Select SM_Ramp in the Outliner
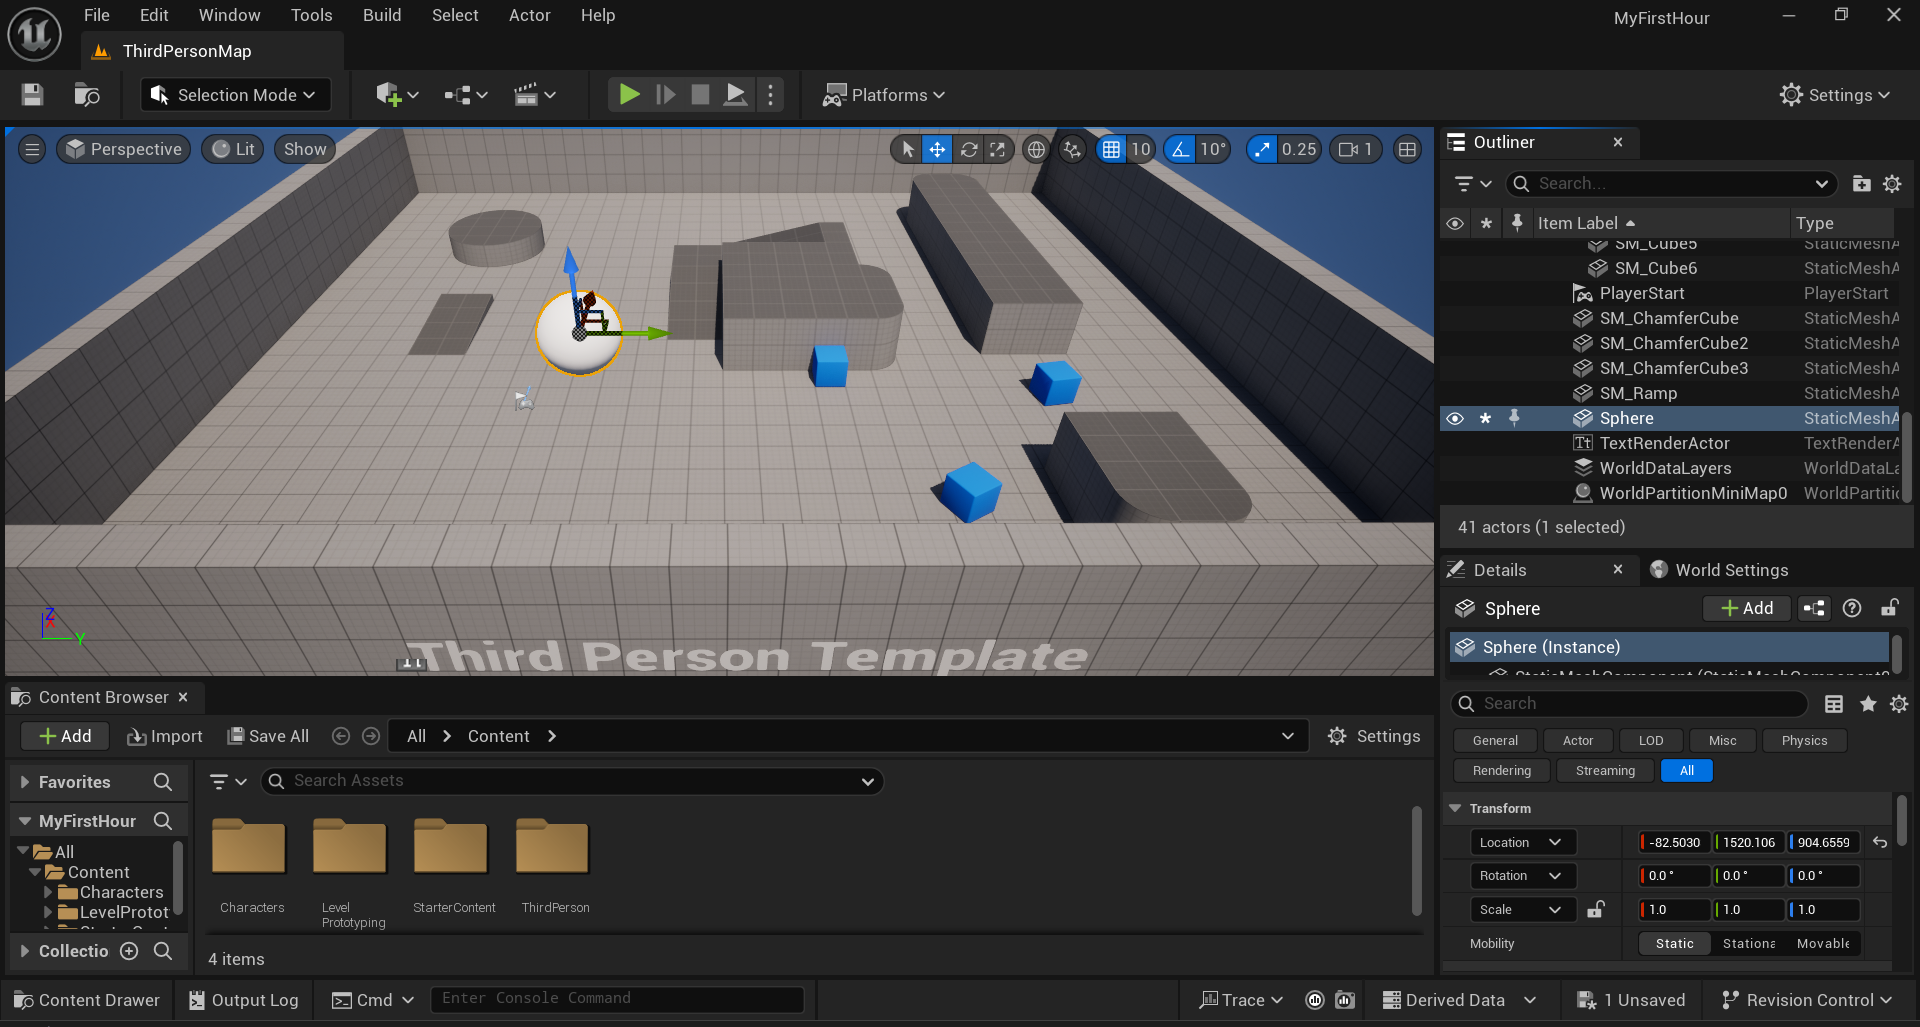The image size is (1920, 1027). tap(1638, 393)
